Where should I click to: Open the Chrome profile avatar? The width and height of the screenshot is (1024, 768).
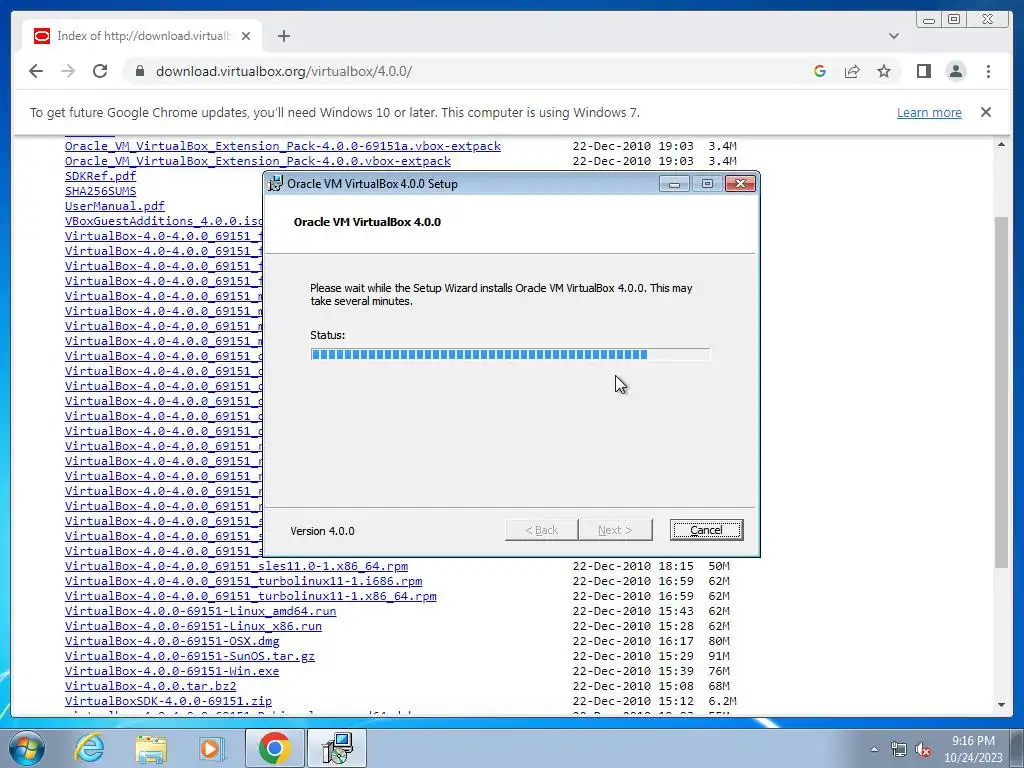[955, 71]
